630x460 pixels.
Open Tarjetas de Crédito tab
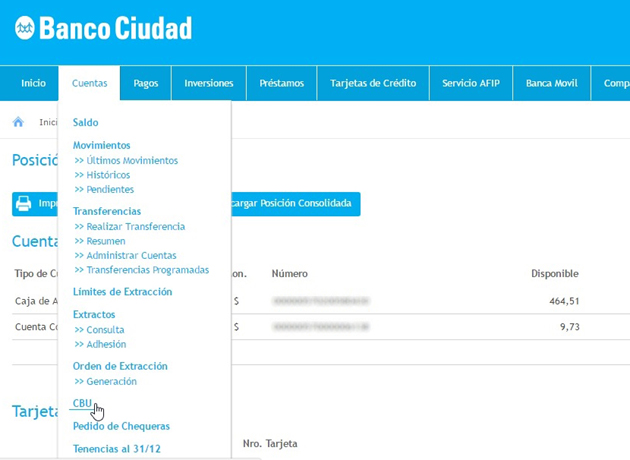coord(373,84)
